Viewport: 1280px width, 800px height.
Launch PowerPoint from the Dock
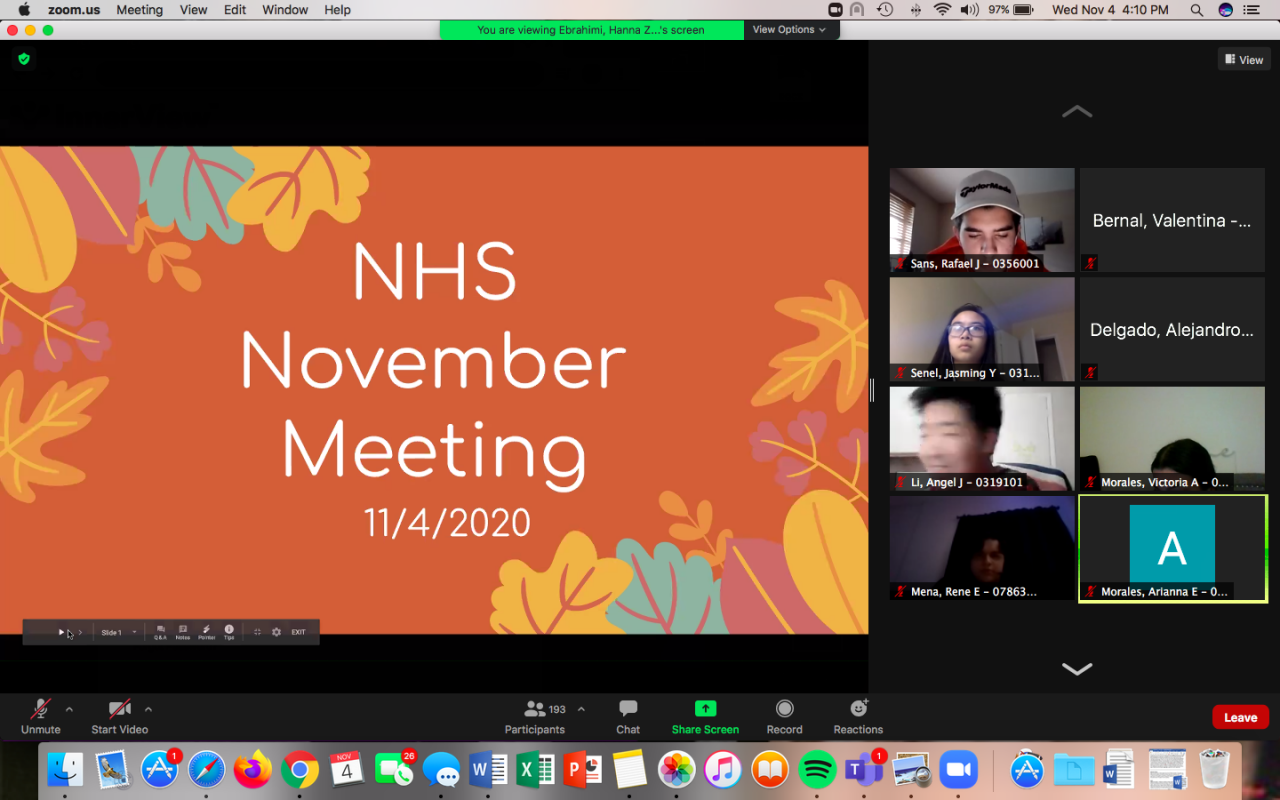click(582, 769)
